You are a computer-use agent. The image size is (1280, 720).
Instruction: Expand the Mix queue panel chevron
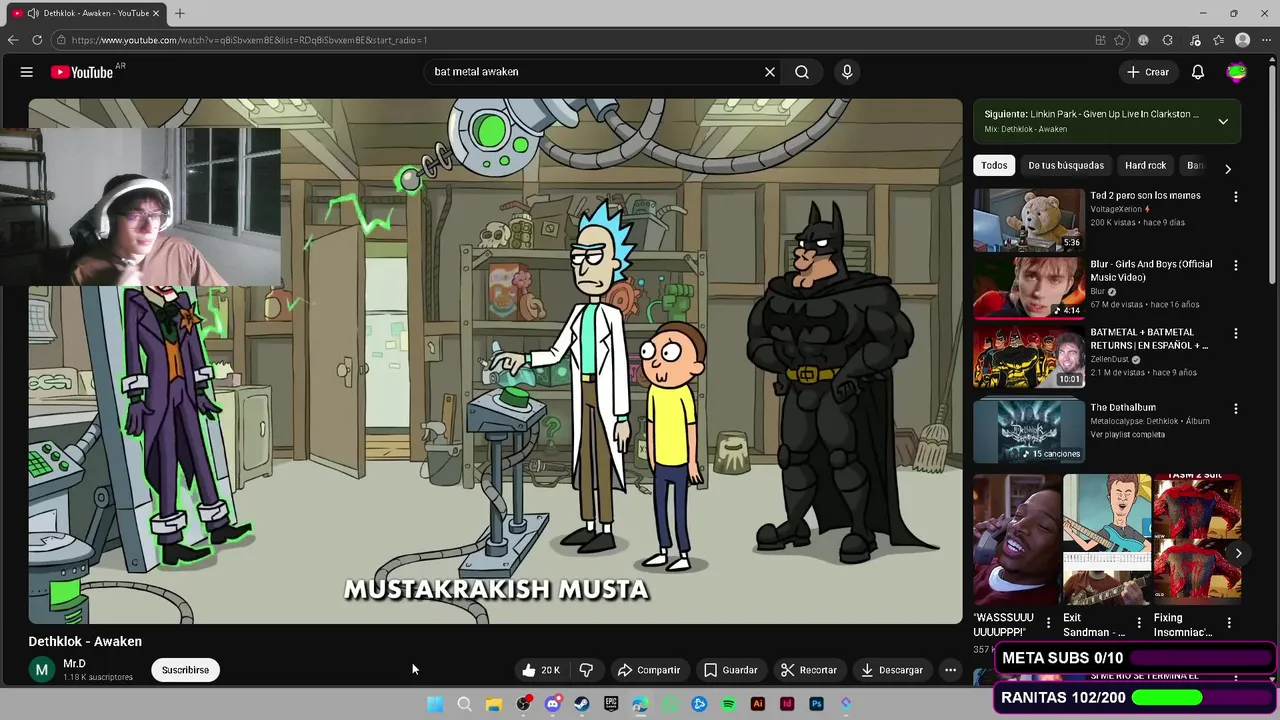pos(1223,121)
